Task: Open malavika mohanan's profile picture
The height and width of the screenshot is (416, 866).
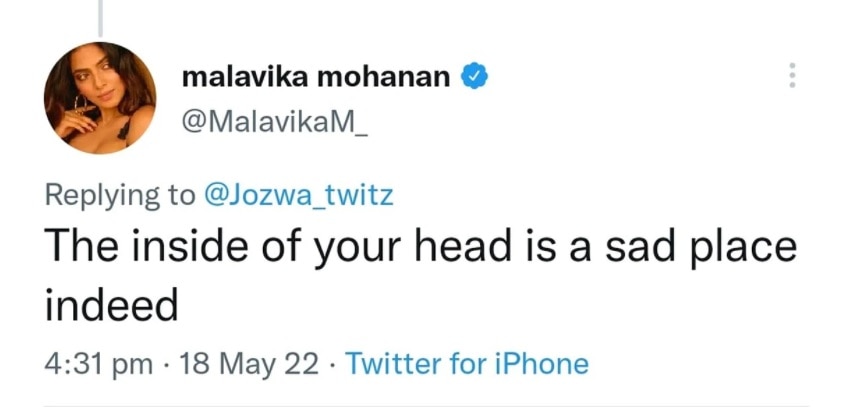Action: tap(100, 98)
